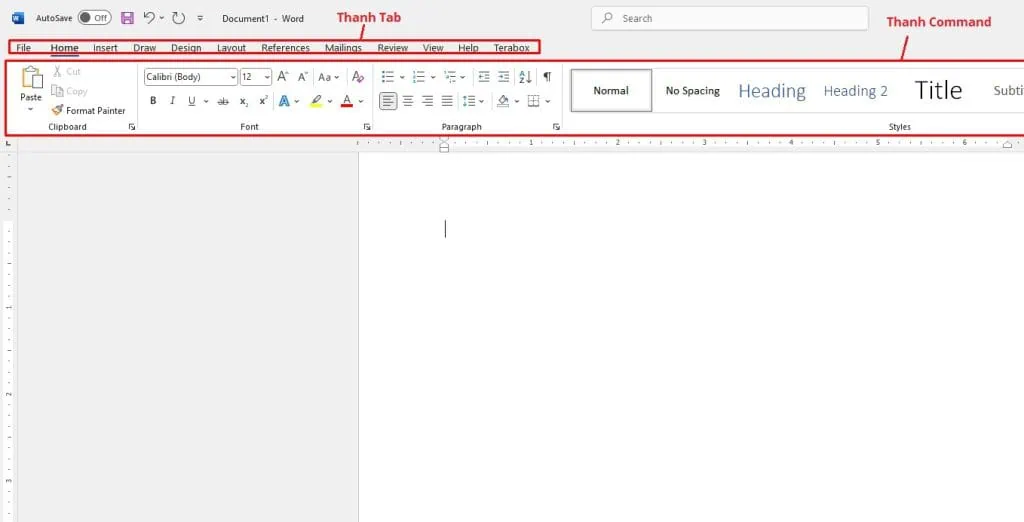1024x522 pixels.
Task: Open Font dialog launcher
Action: 367,127
